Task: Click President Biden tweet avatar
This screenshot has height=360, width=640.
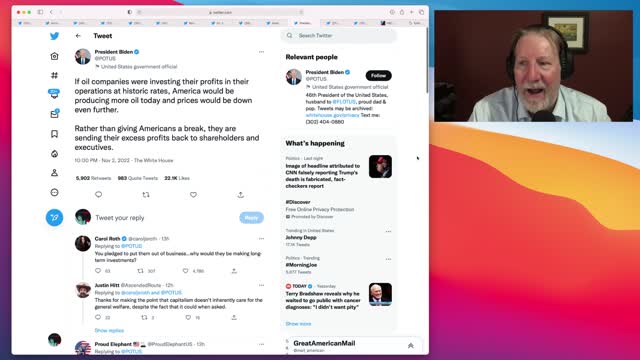Action: pyautogui.click(x=83, y=57)
